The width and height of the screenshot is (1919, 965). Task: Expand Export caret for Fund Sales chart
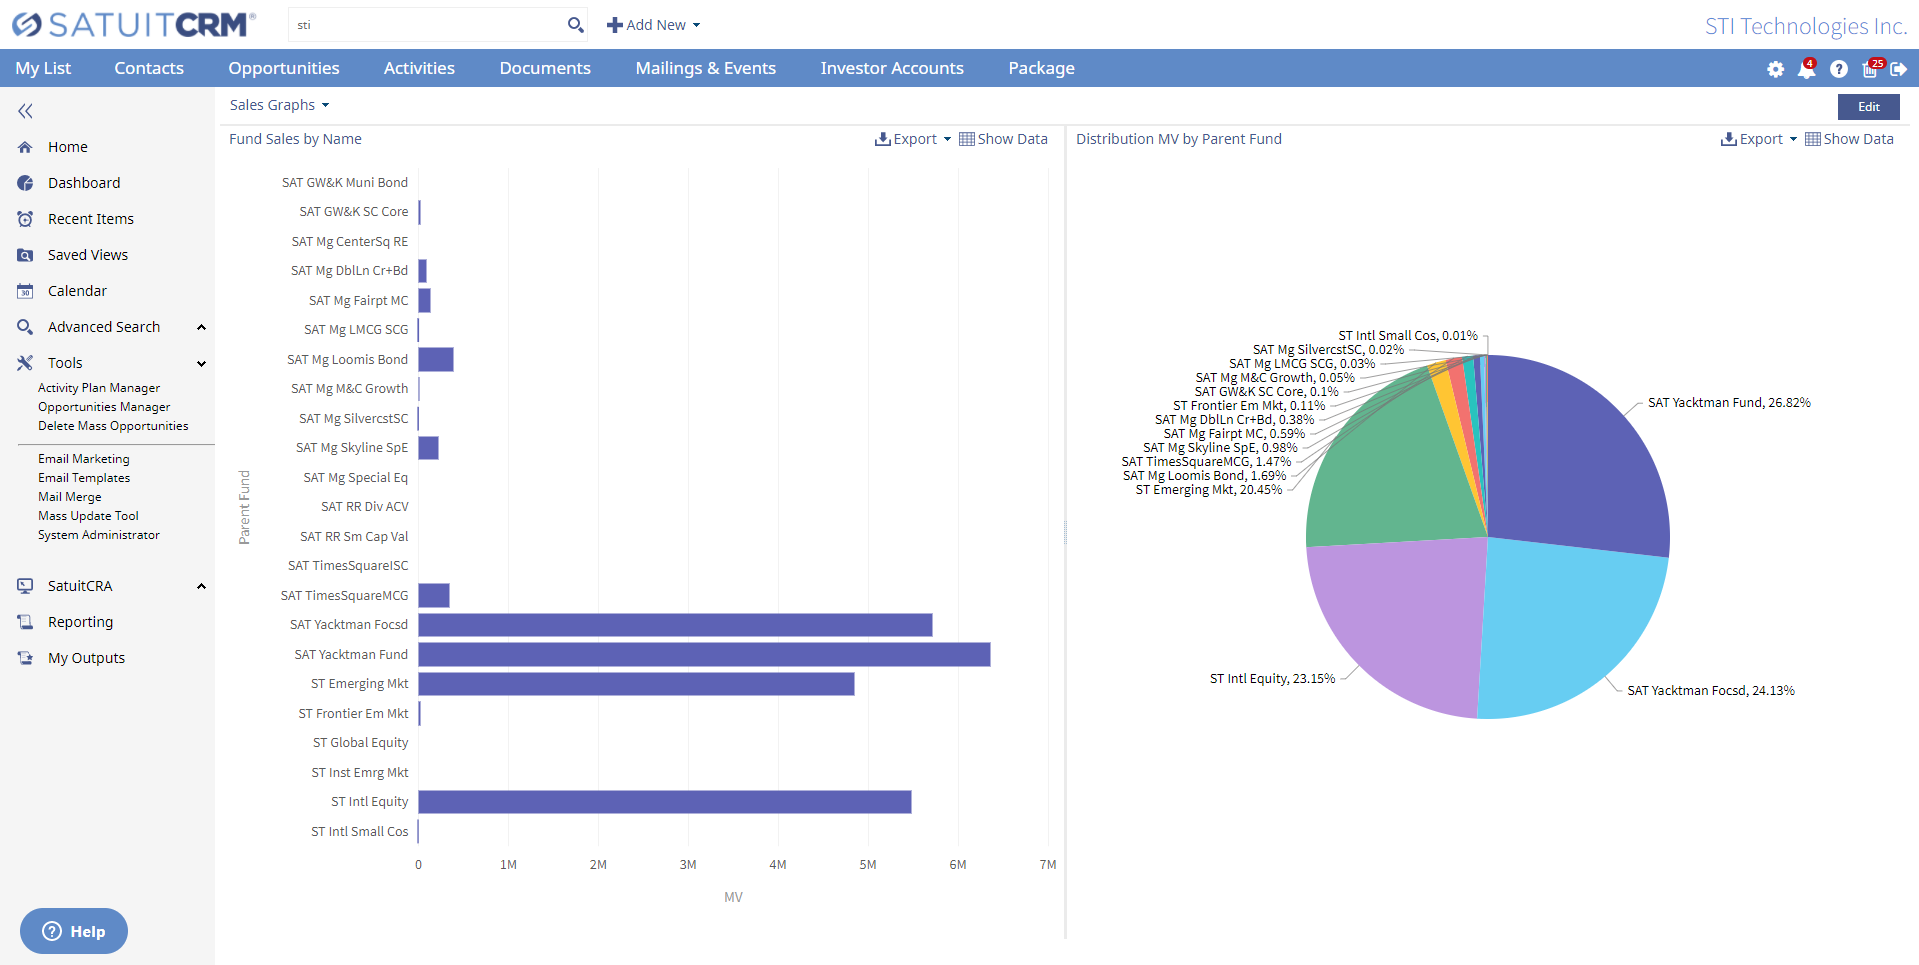point(947,139)
